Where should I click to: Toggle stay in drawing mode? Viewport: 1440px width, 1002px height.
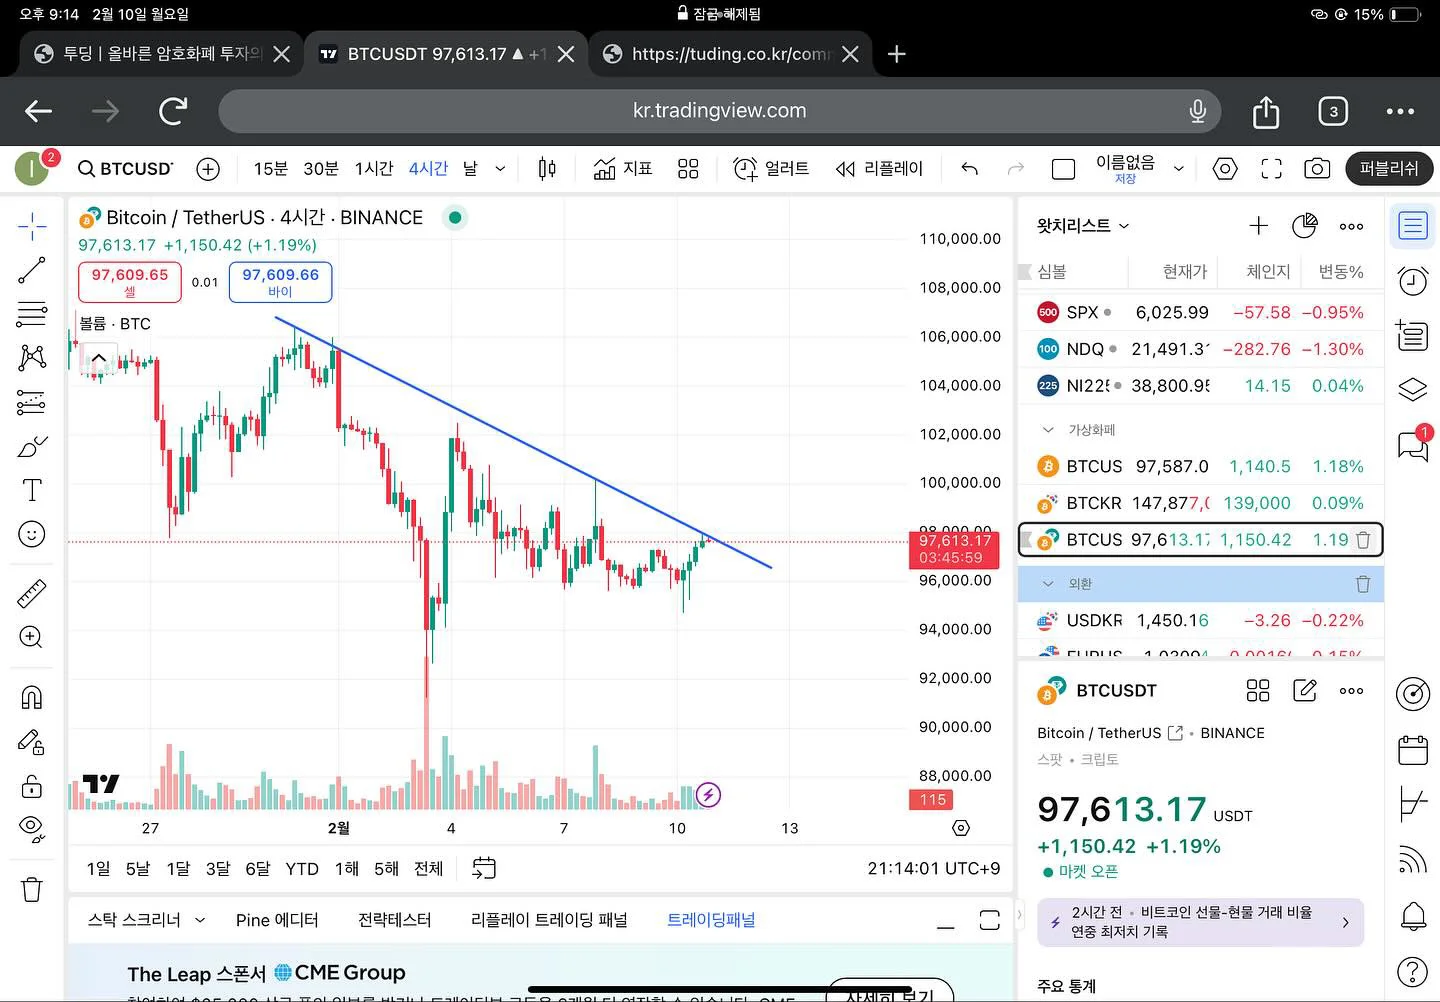pyautogui.click(x=32, y=741)
